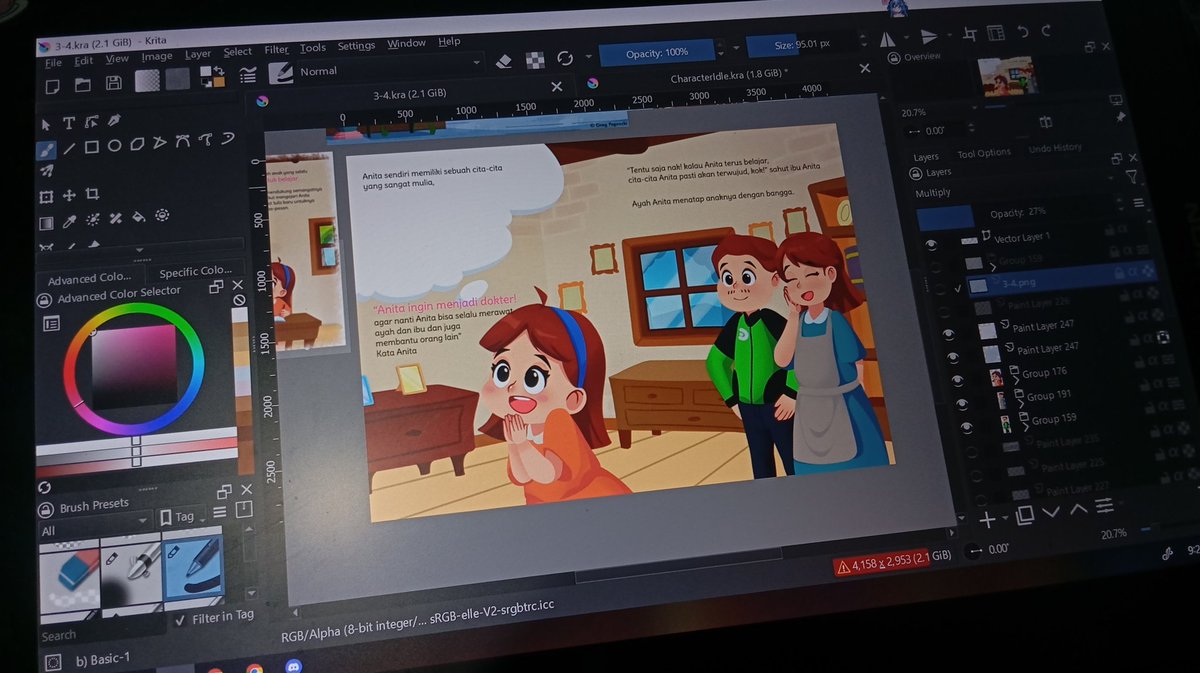Open layer properties icon at panel bottom
The height and width of the screenshot is (673, 1200).
tap(1105, 507)
